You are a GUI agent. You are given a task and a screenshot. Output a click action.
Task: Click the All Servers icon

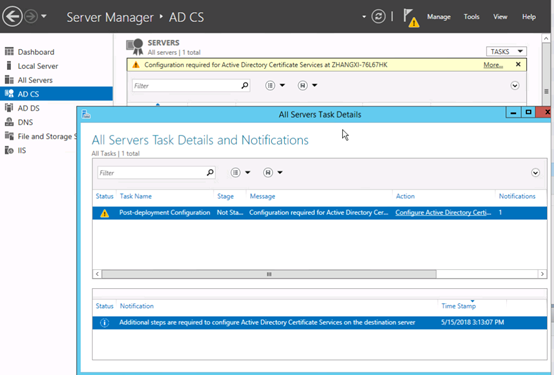point(9,80)
